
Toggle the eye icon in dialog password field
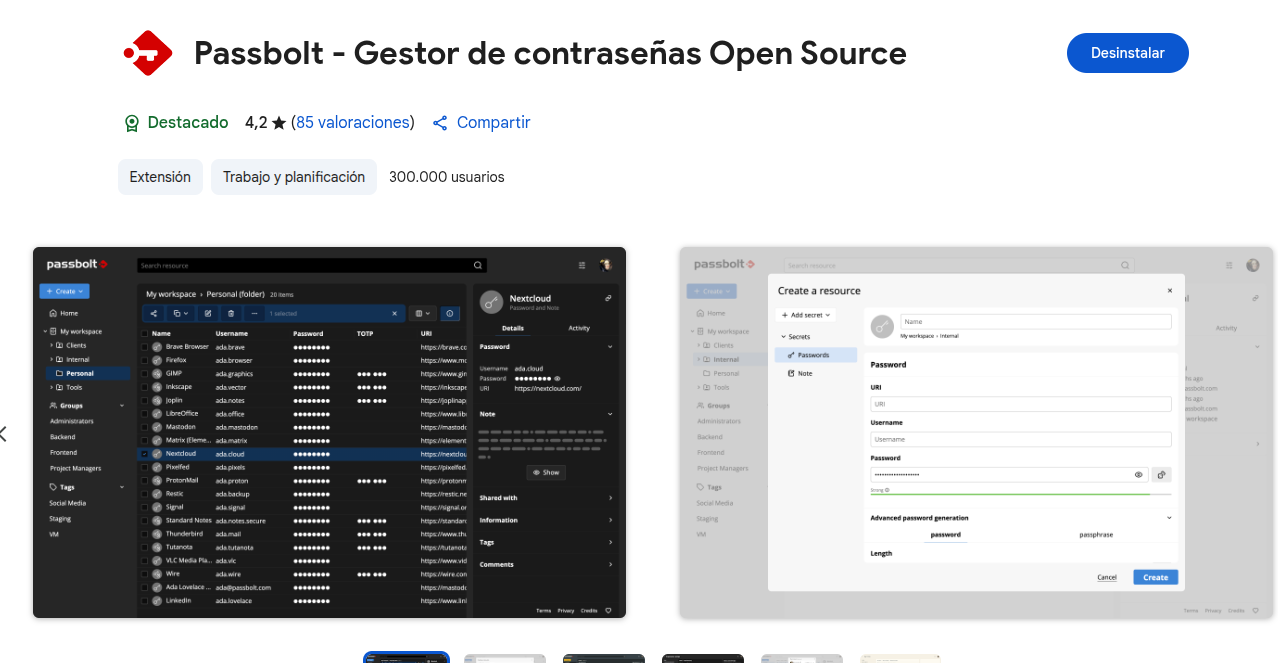pyautogui.click(x=1138, y=475)
